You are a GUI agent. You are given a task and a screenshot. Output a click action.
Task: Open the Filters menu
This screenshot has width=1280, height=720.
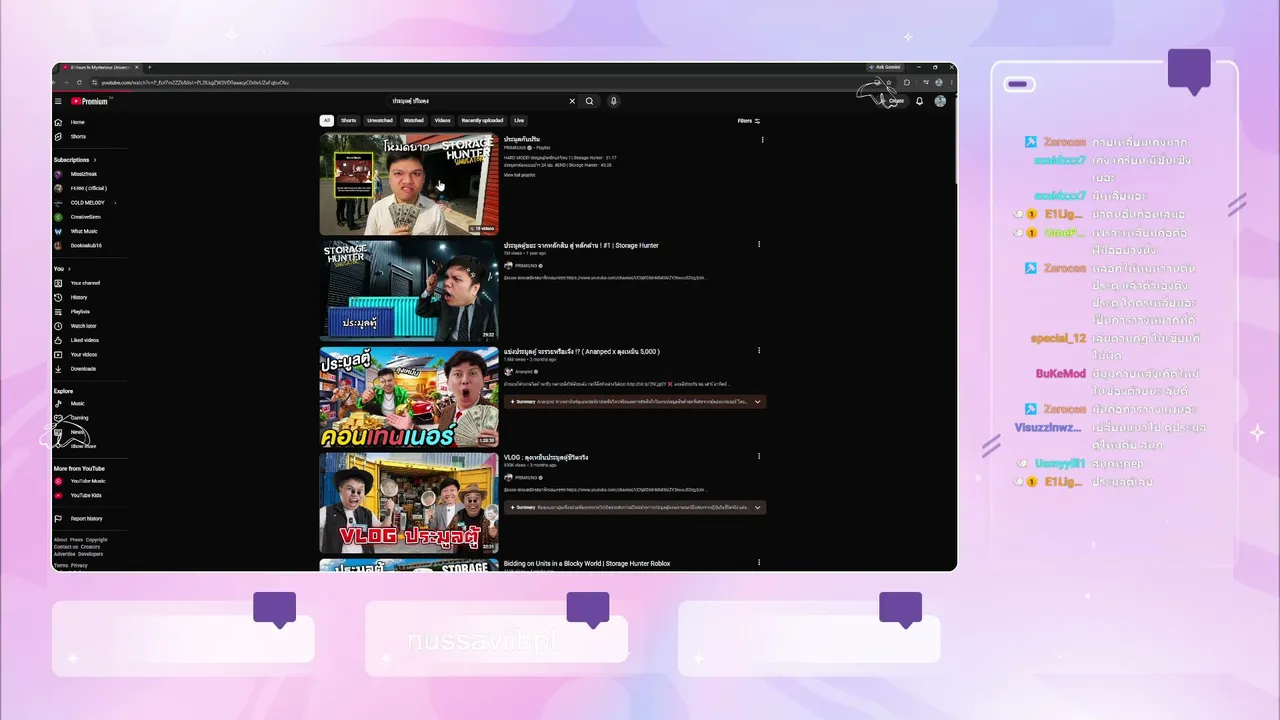pos(749,121)
